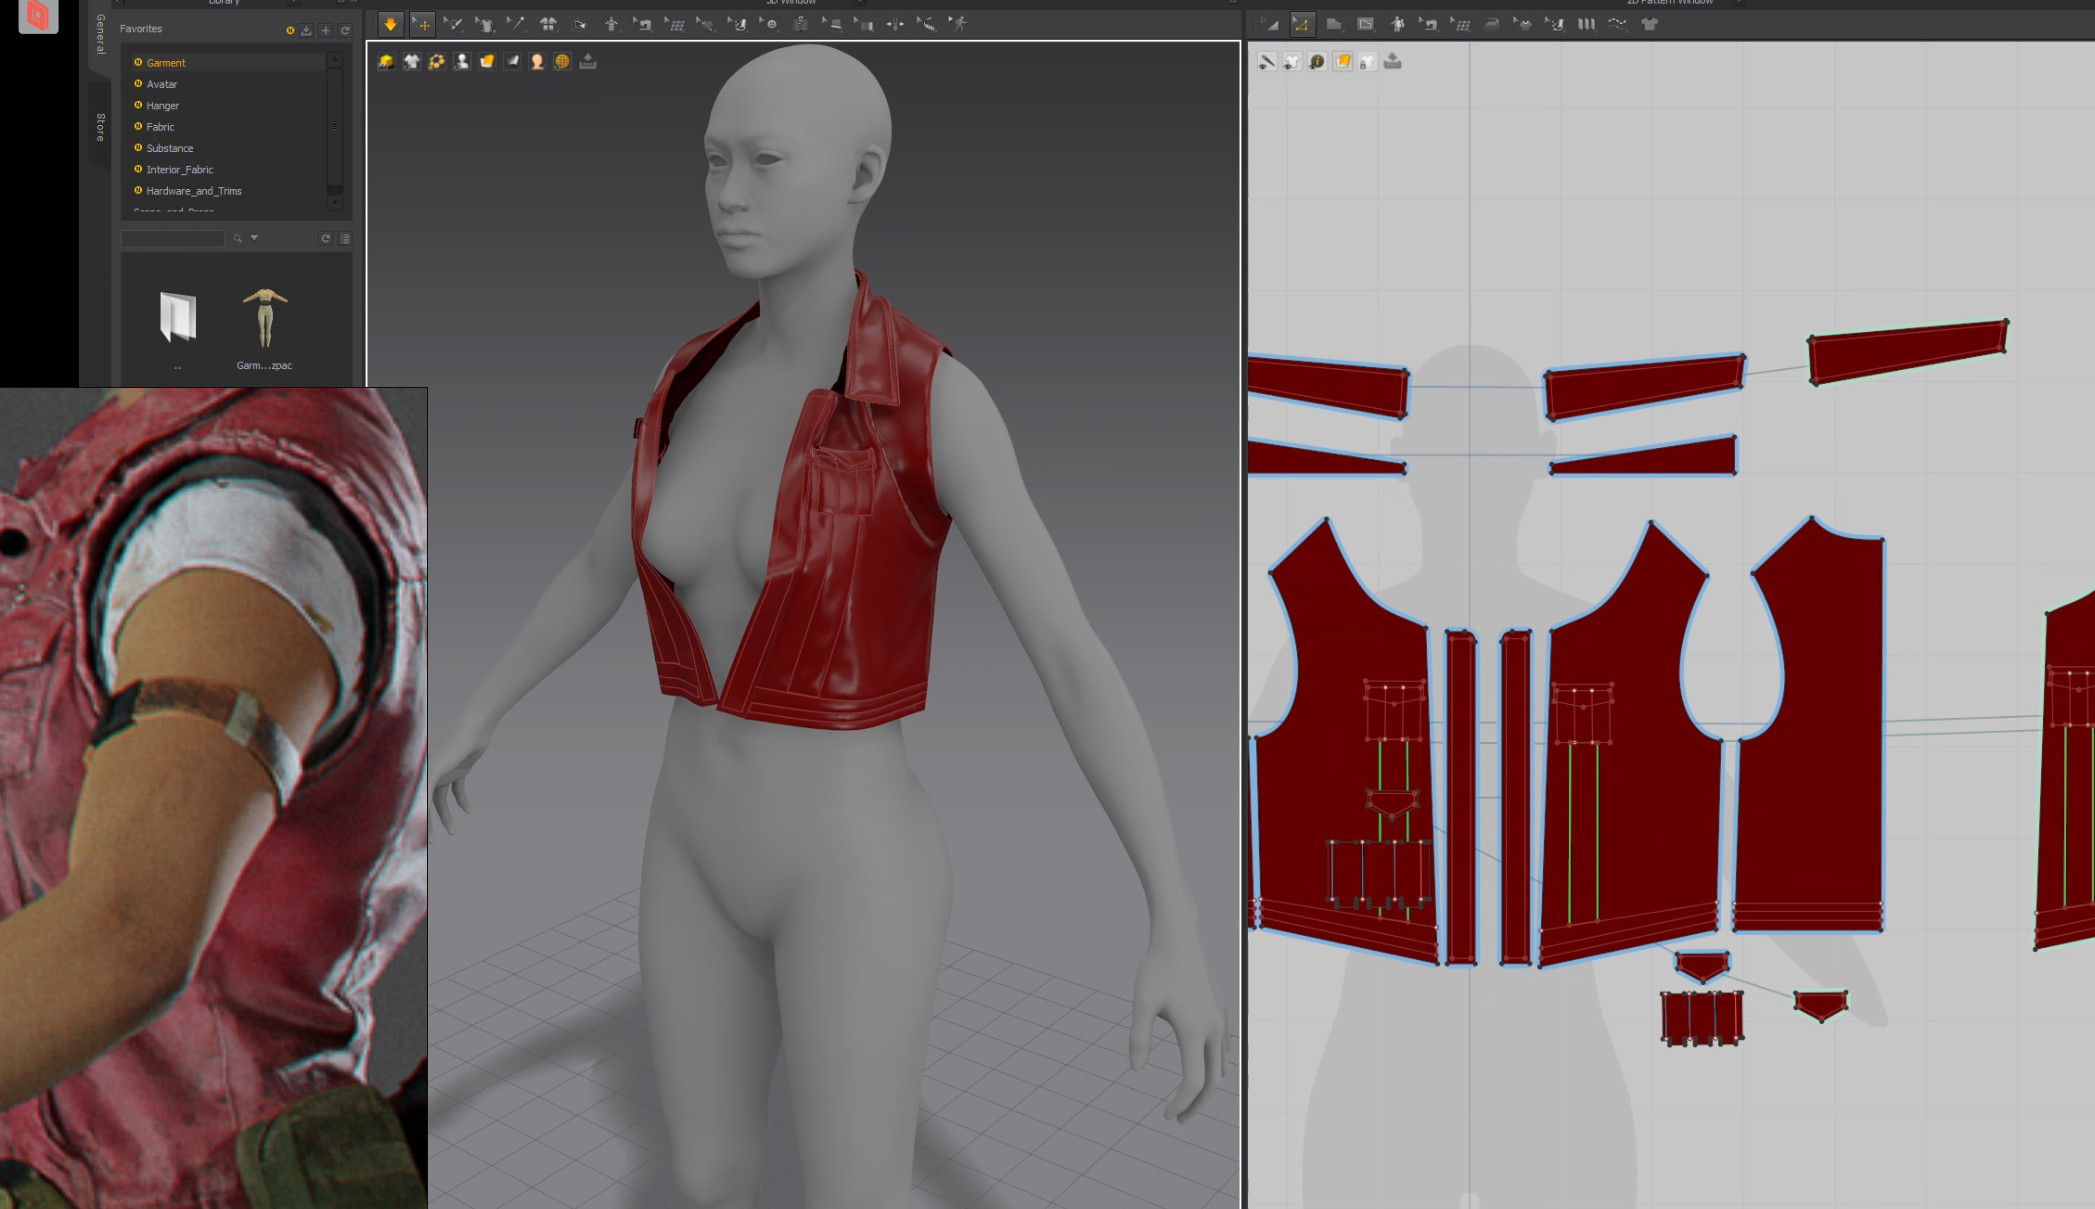Select Interior_Fabric in Favorites list
Viewport: 2095px width, 1209px height.
[x=228, y=170]
